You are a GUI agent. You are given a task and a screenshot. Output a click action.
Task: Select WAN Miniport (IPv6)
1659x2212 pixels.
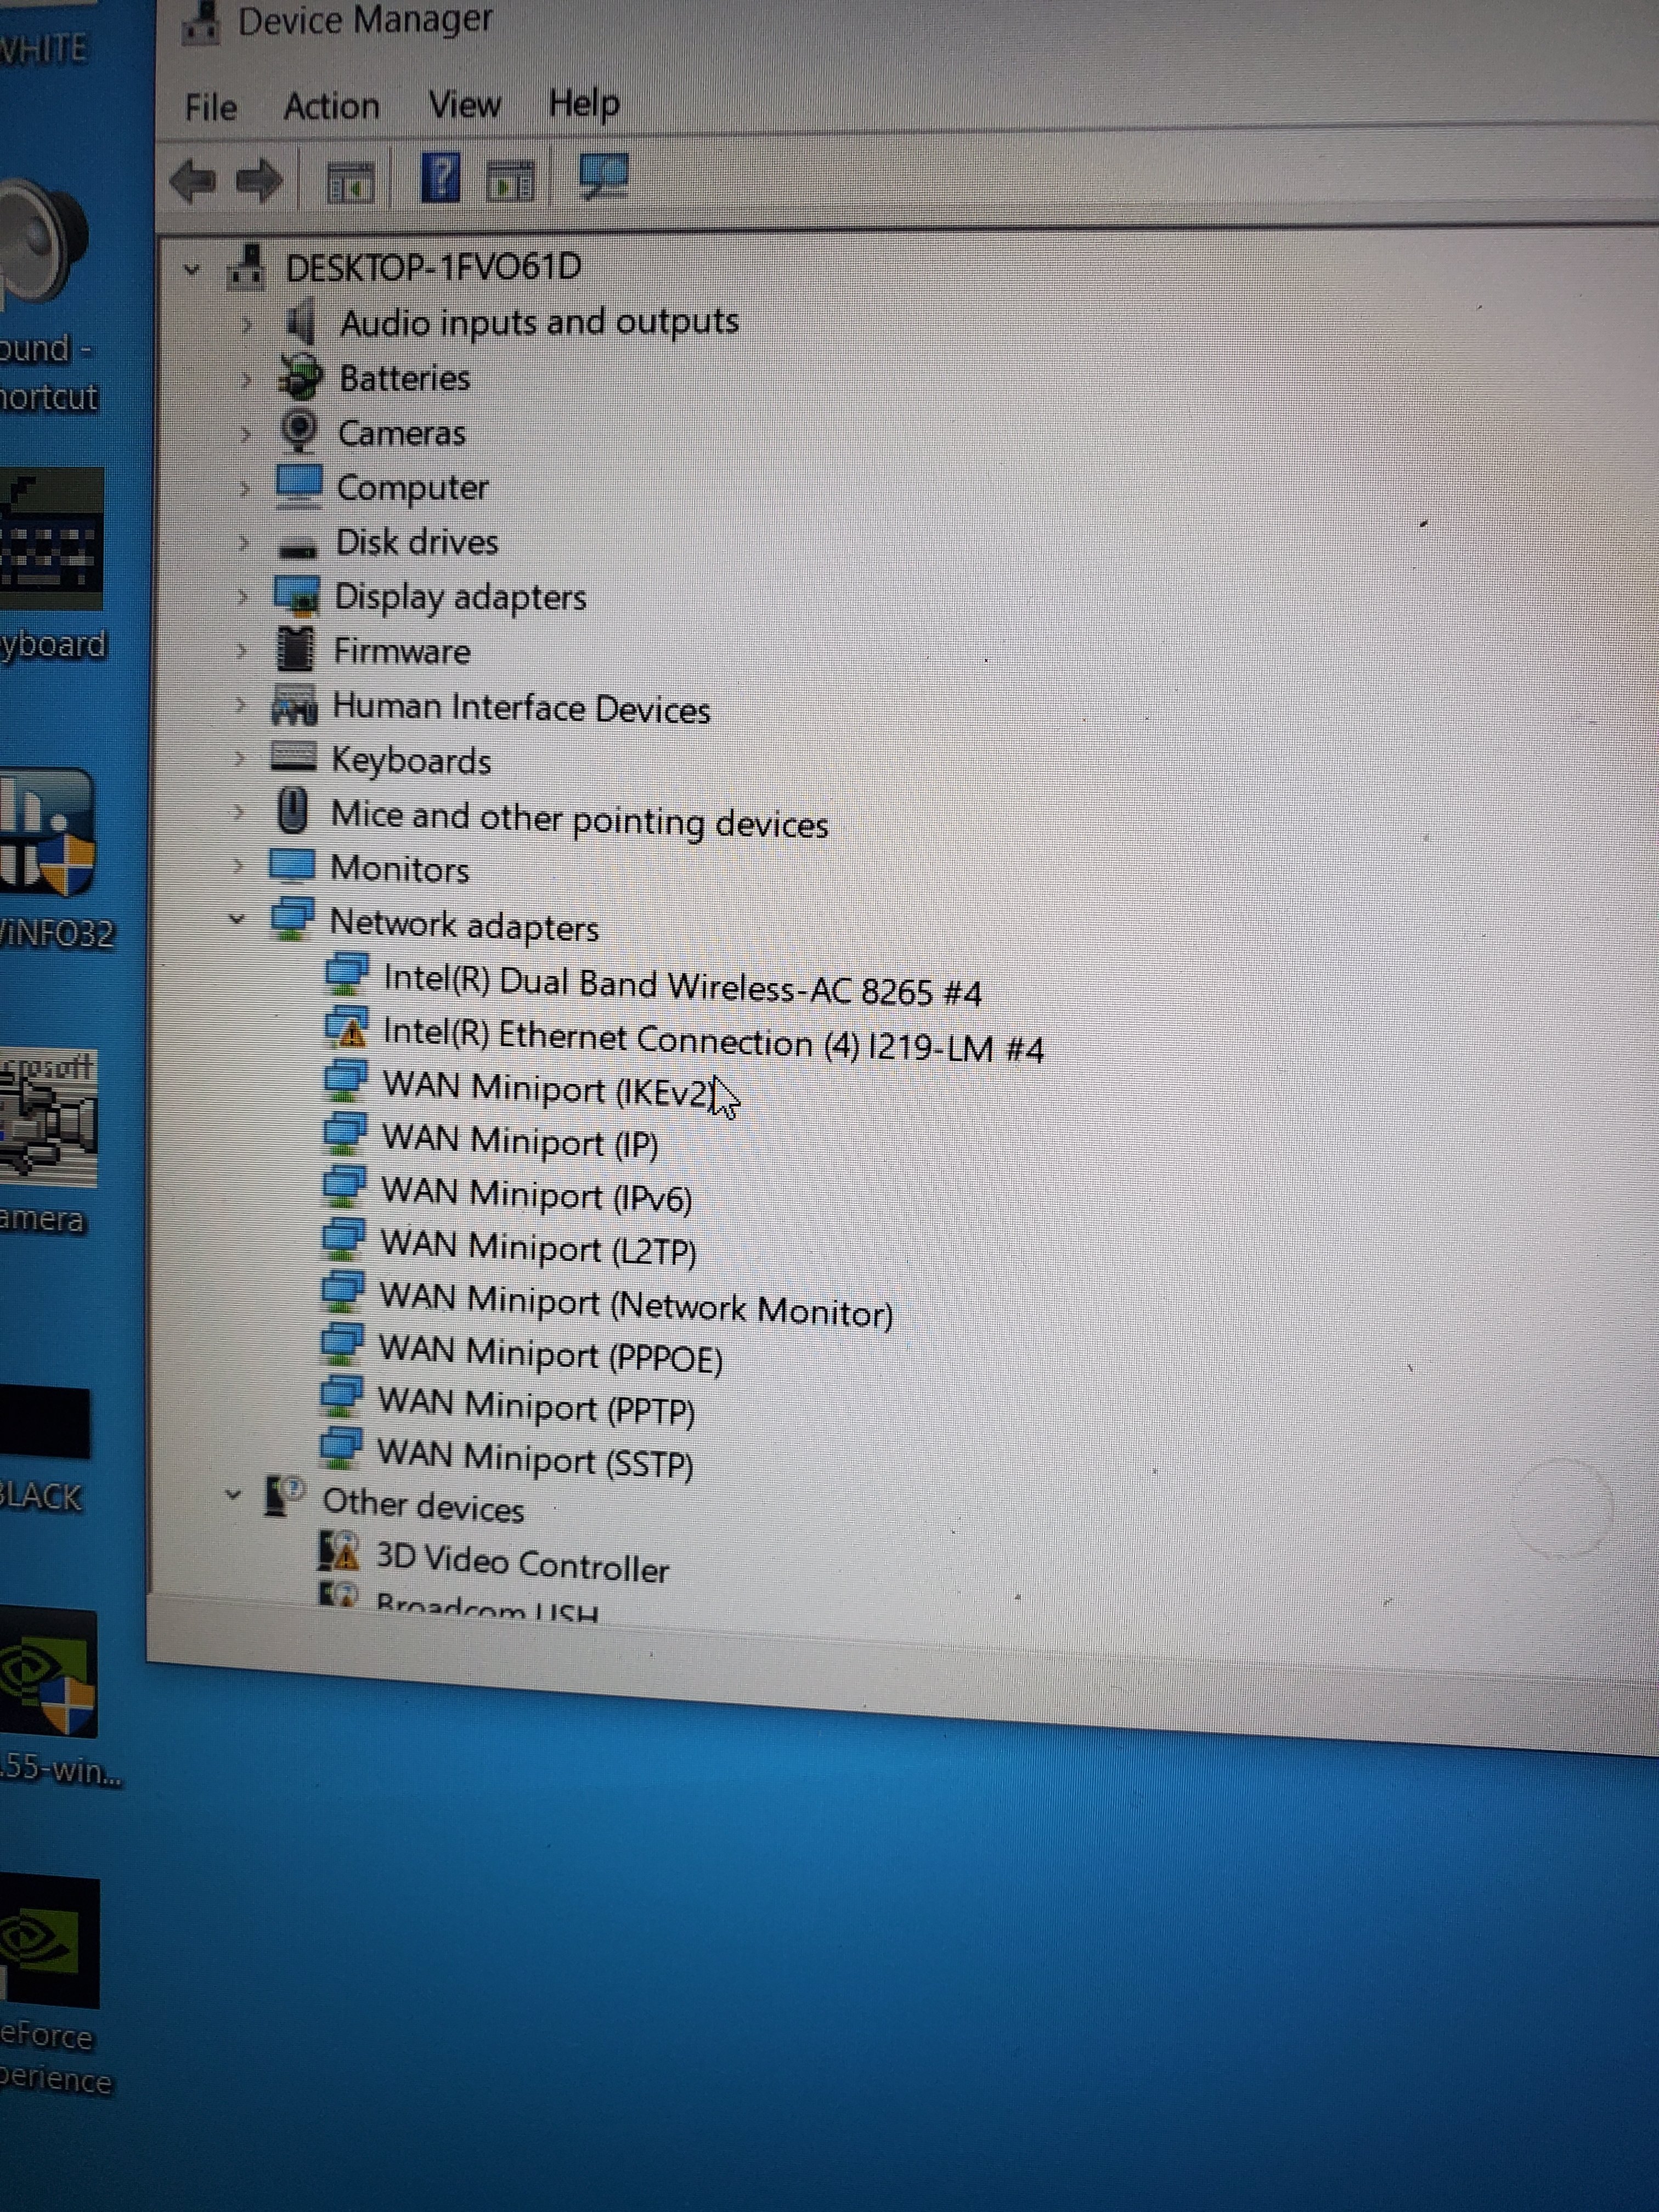(536, 1194)
